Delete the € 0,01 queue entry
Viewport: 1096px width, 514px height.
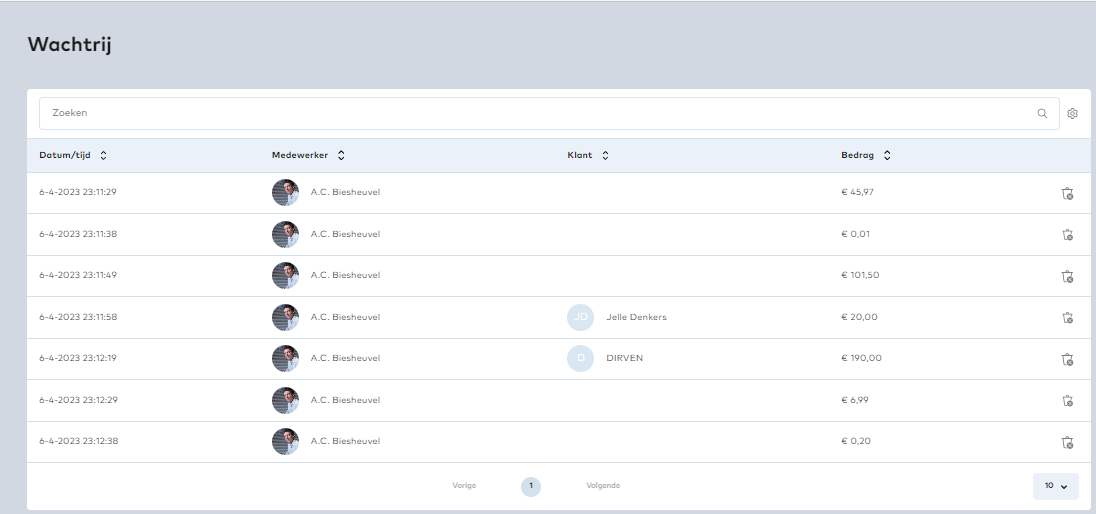(1067, 235)
